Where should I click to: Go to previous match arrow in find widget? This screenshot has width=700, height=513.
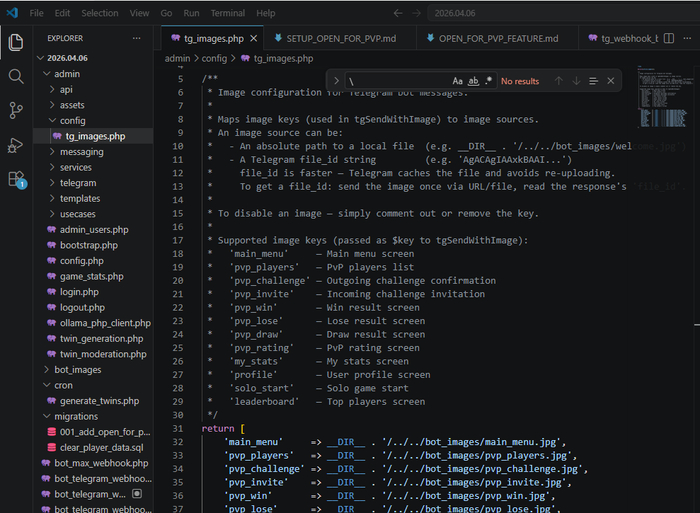[559, 81]
